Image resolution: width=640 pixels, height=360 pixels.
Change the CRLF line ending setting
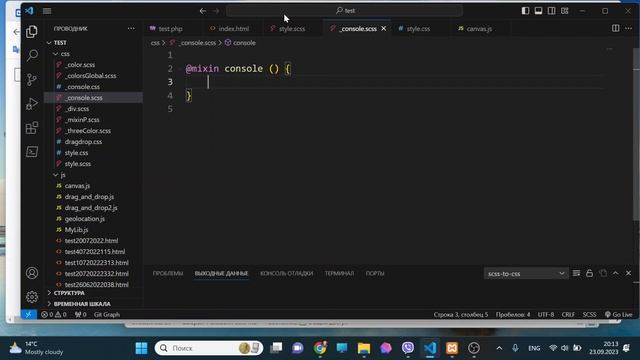pyautogui.click(x=568, y=315)
